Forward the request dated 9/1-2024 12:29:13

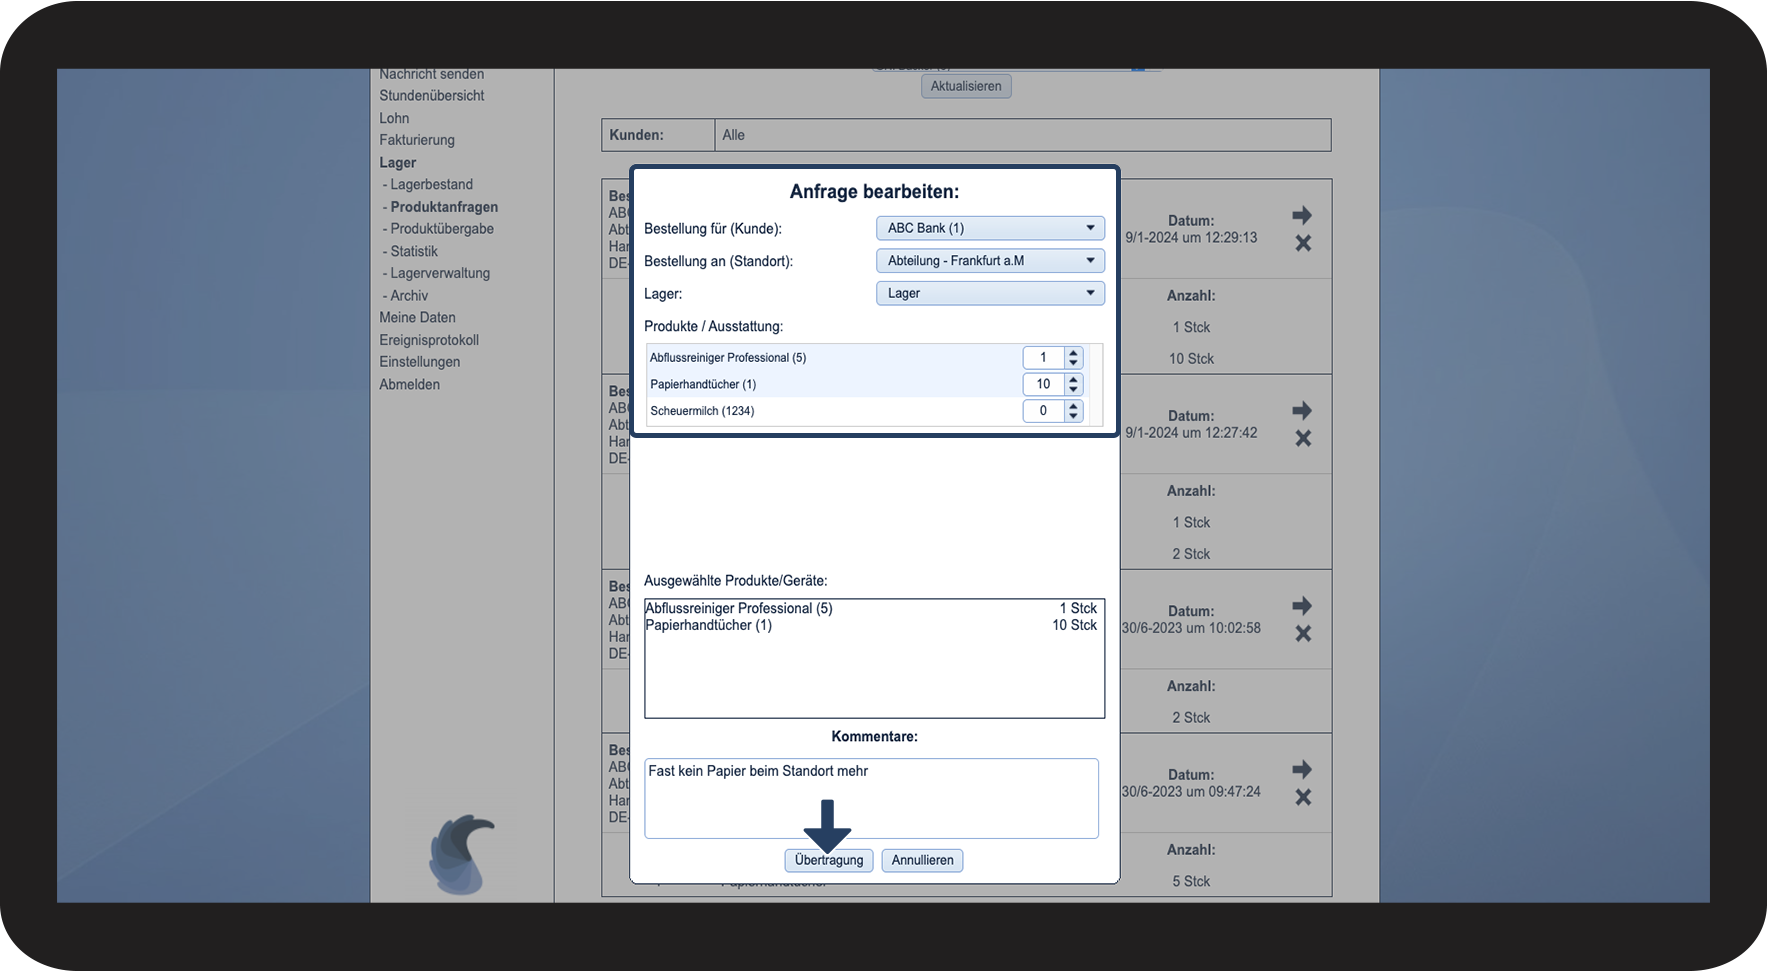point(1302,215)
